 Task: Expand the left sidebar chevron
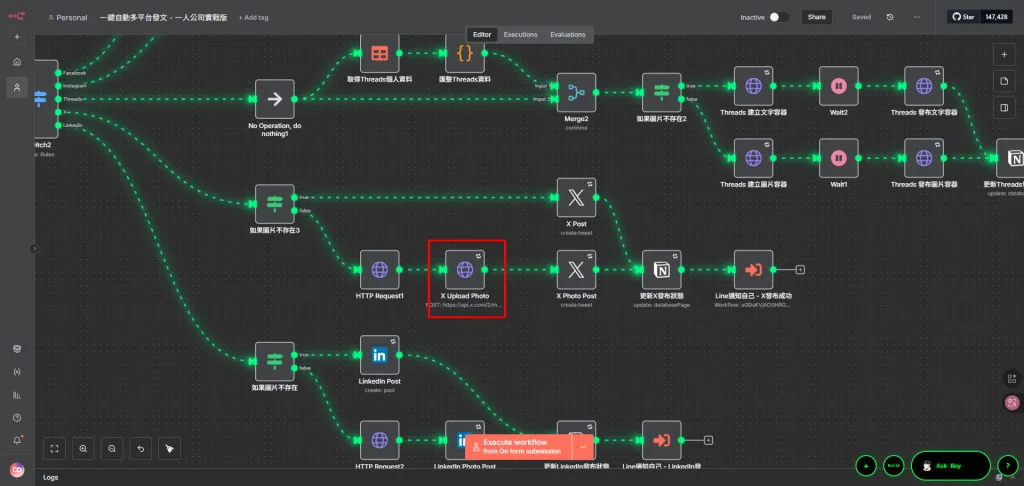coord(35,248)
